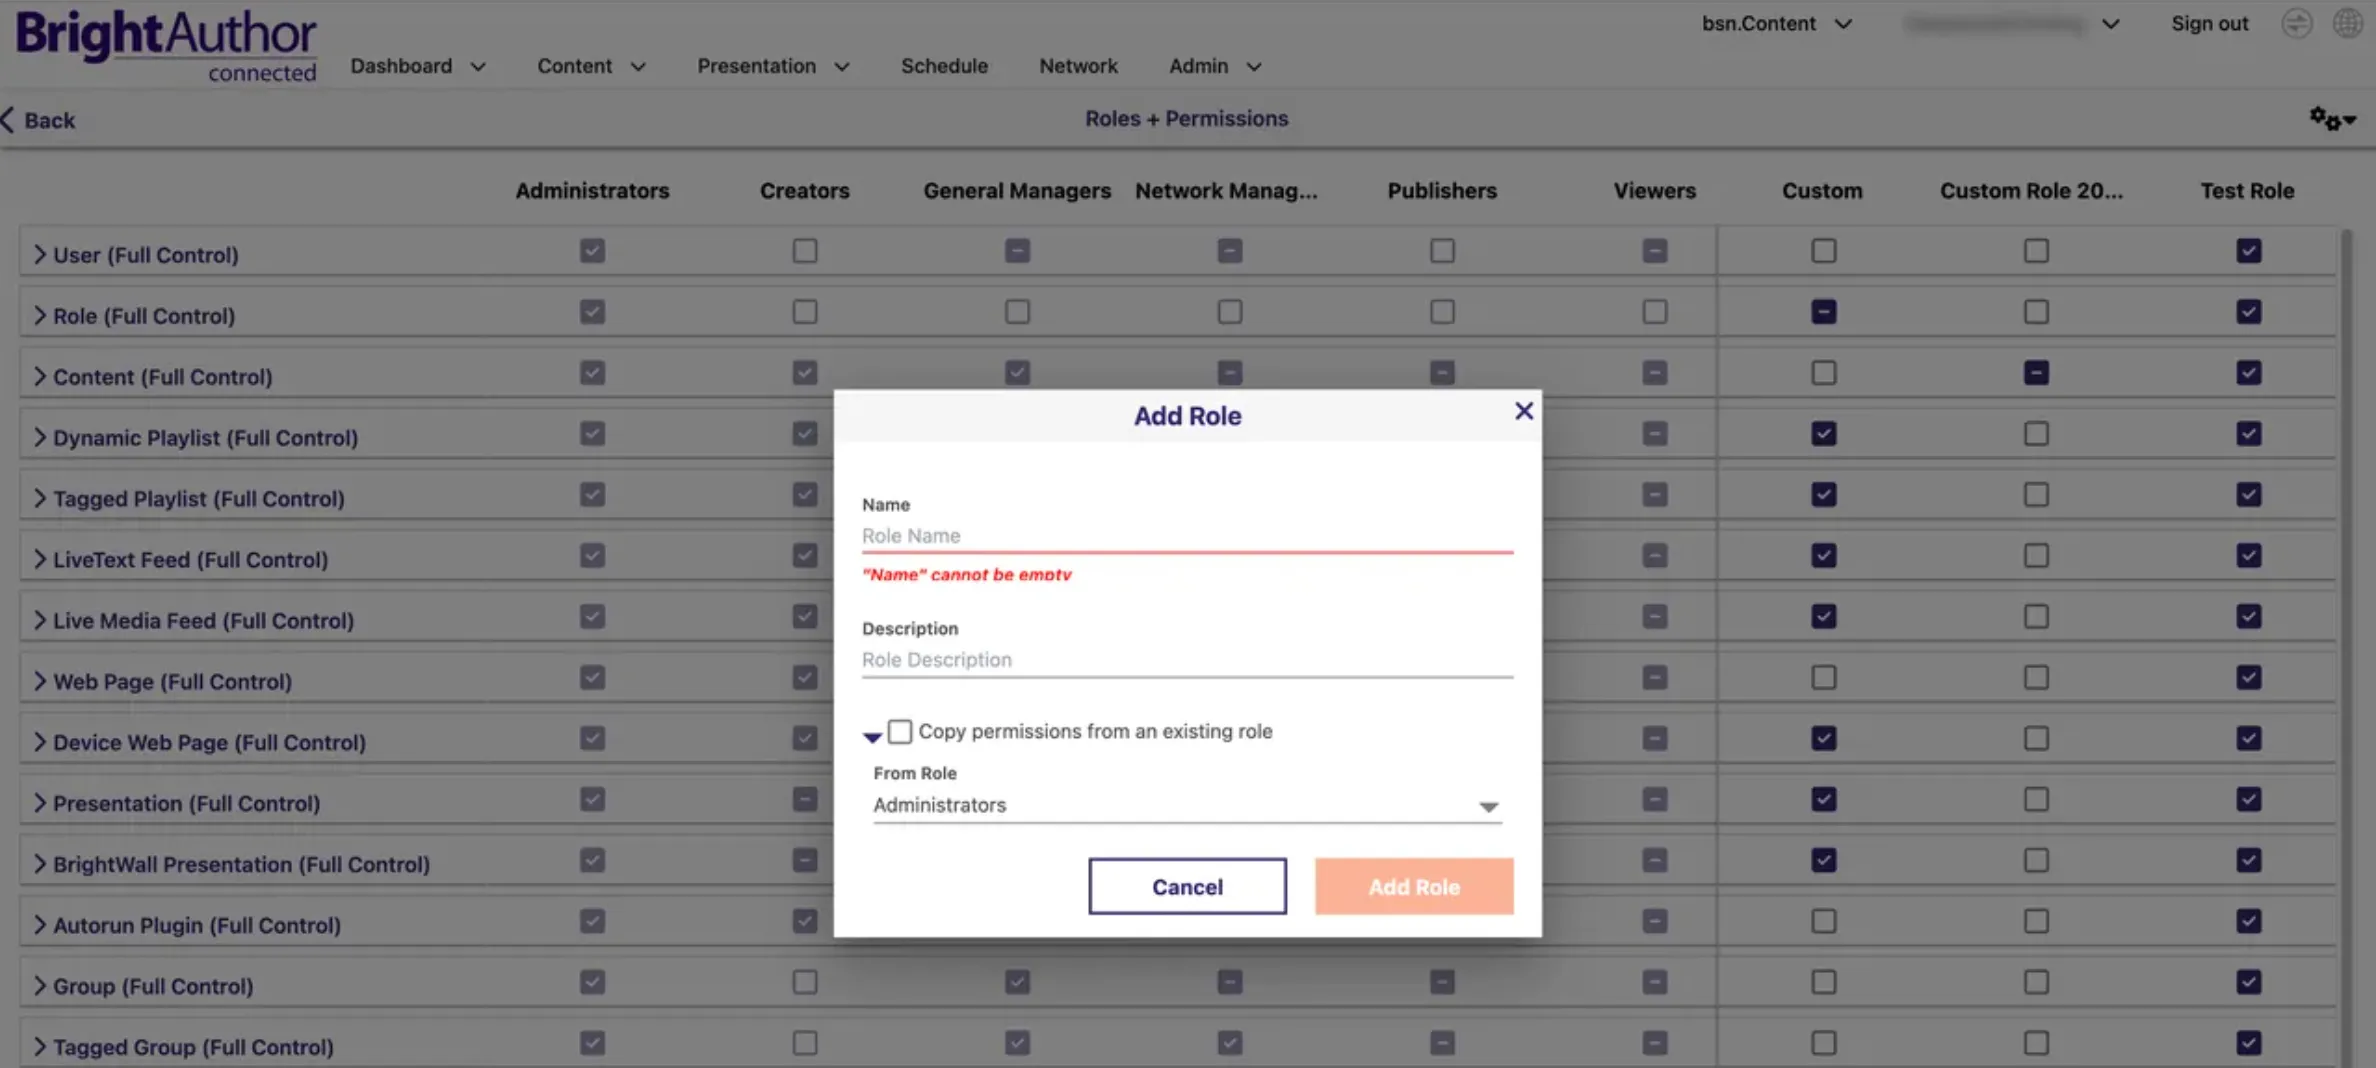2376x1068 pixels.
Task: Close the Add Role dialog
Action: 1523,411
